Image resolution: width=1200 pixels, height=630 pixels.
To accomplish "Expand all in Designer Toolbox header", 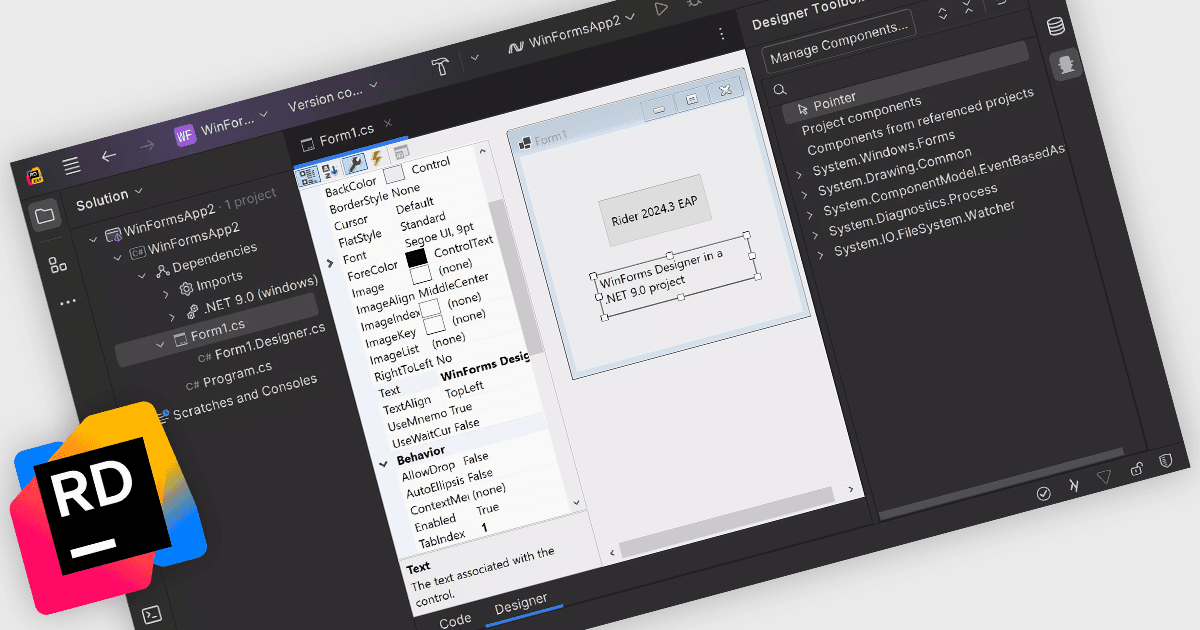I will click(x=941, y=14).
